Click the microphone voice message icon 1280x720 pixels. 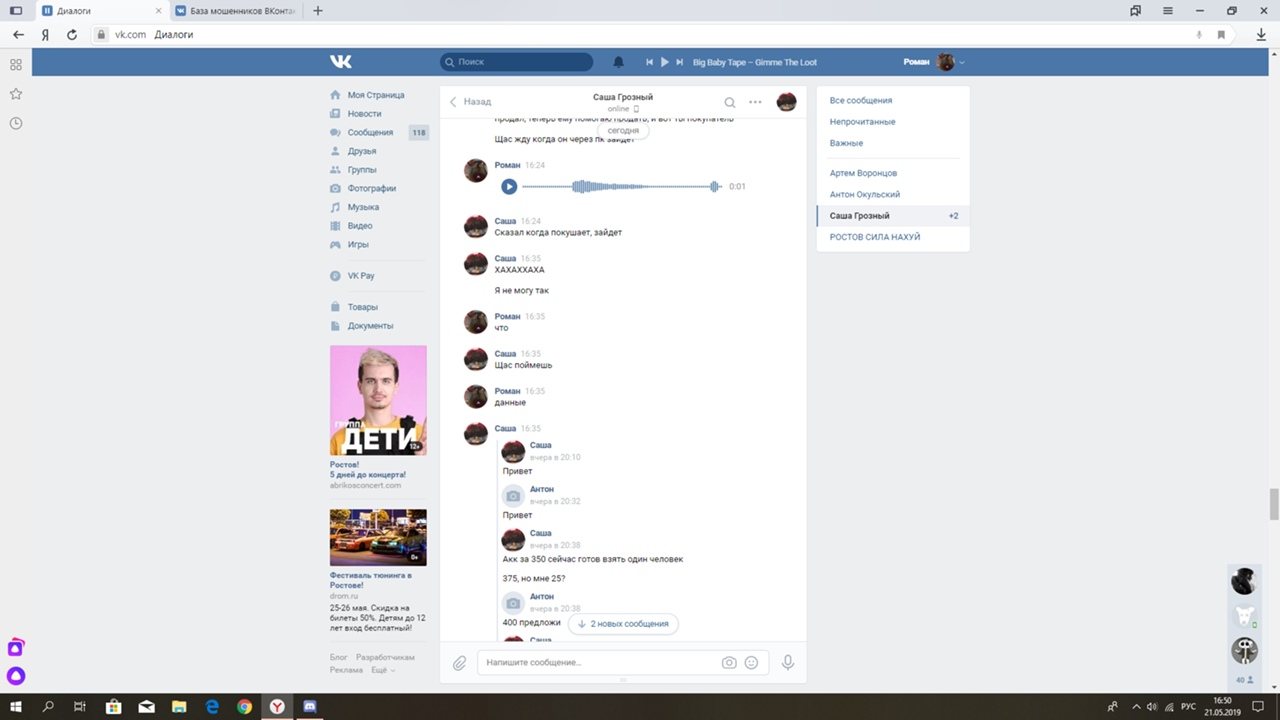click(x=788, y=663)
